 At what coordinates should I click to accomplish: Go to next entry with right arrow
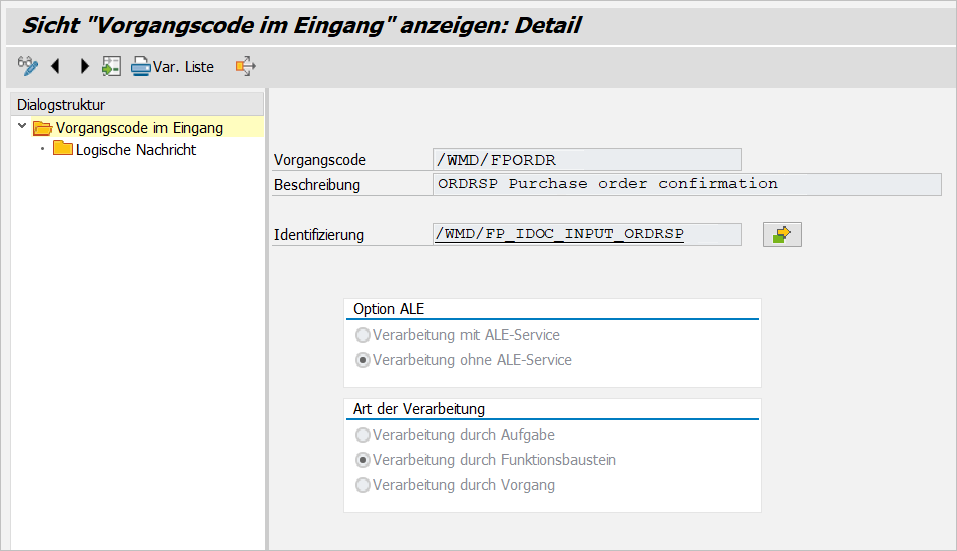pyautogui.click(x=84, y=67)
